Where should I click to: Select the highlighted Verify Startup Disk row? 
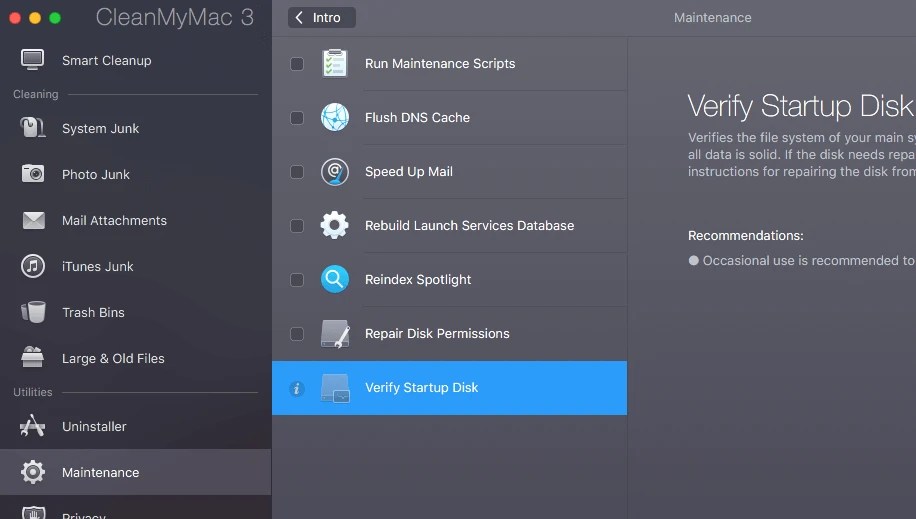pyautogui.click(x=449, y=388)
